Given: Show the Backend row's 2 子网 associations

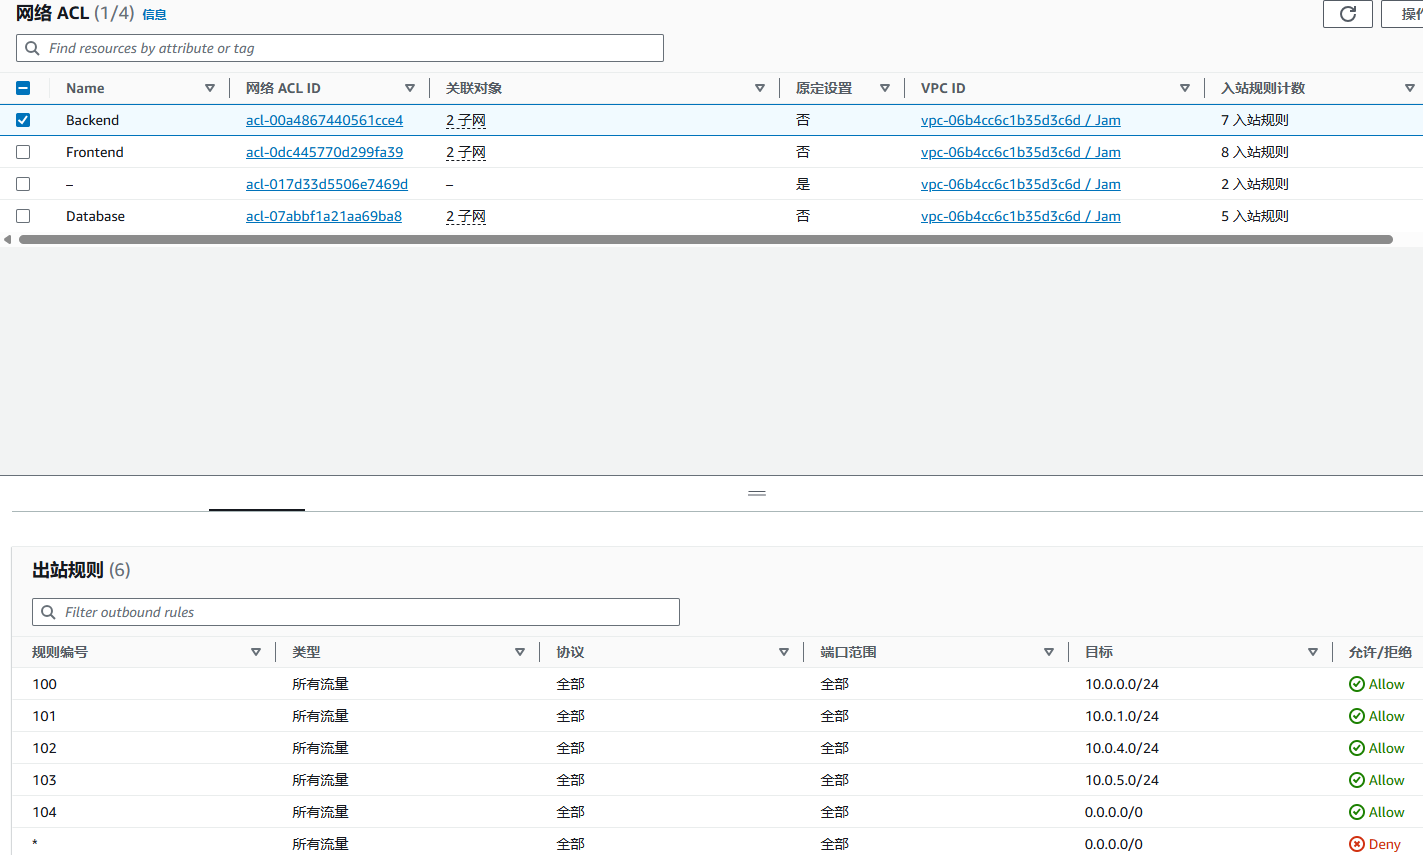Looking at the screenshot, I should pos(466,120).
